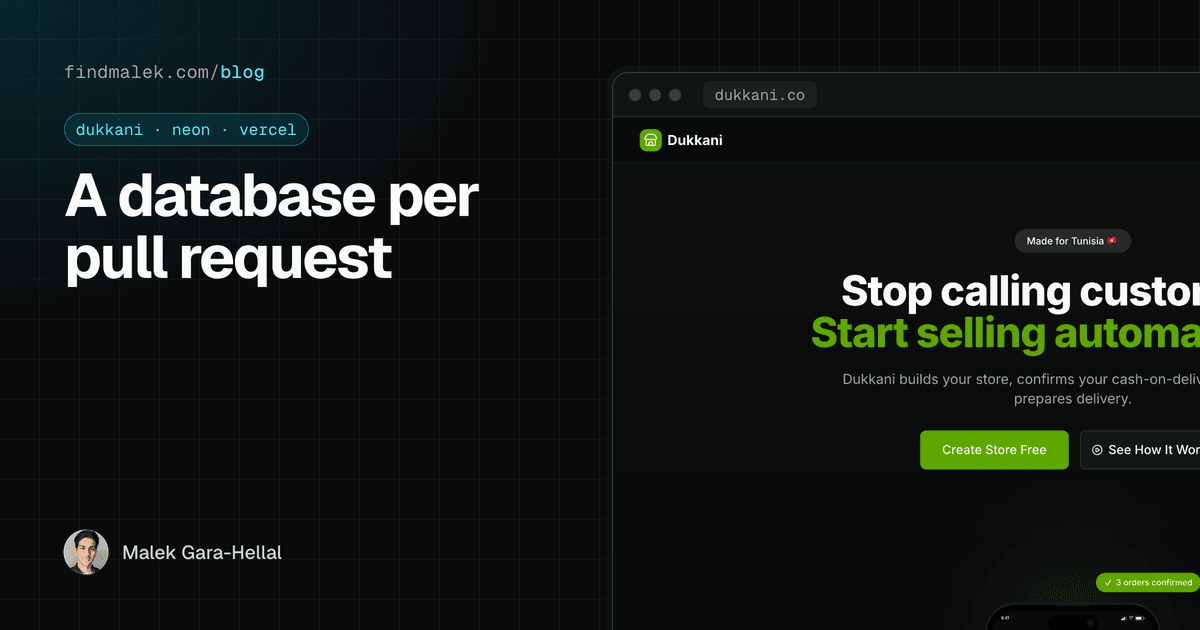This screenshot has width=1200, height=630.
Task: Click the green Start selling automatically heading
Action: [x=1005, y=333]
